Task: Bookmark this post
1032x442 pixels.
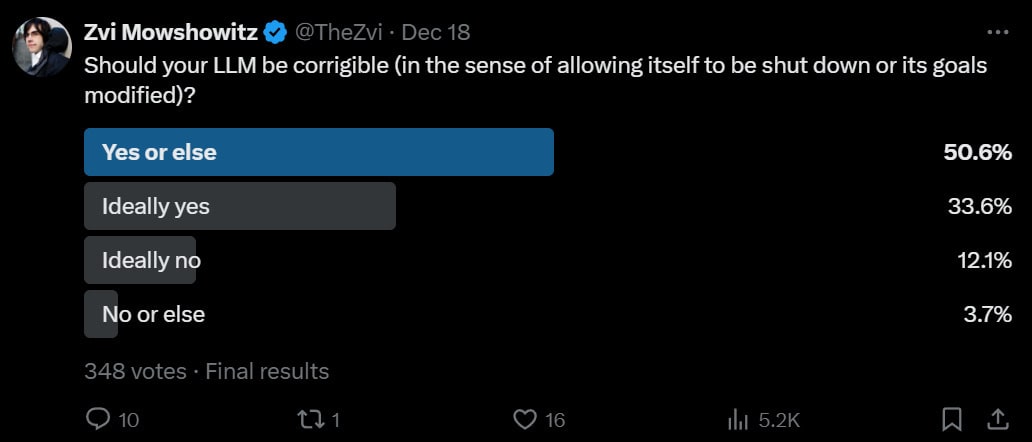Action: (x=953, y=418)
